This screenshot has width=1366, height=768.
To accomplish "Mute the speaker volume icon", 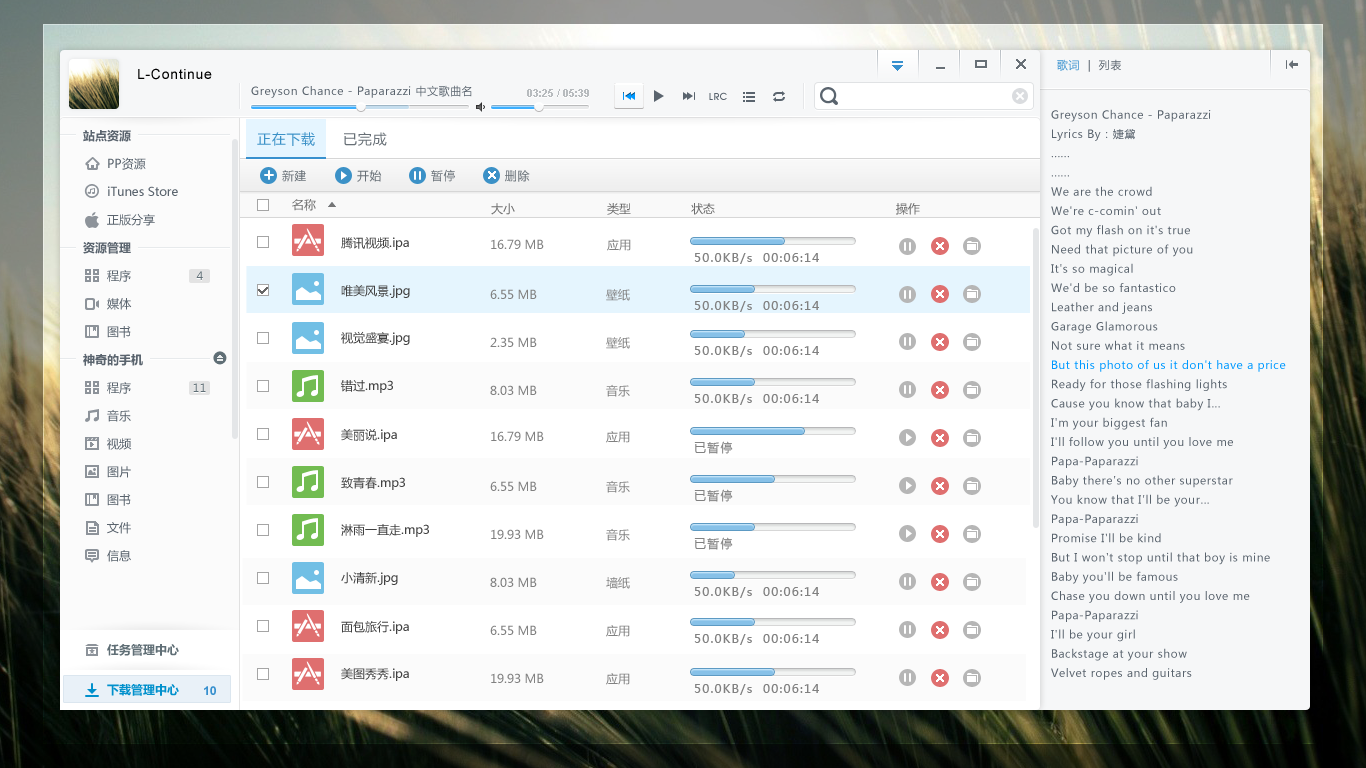I will tap(481, 107).
